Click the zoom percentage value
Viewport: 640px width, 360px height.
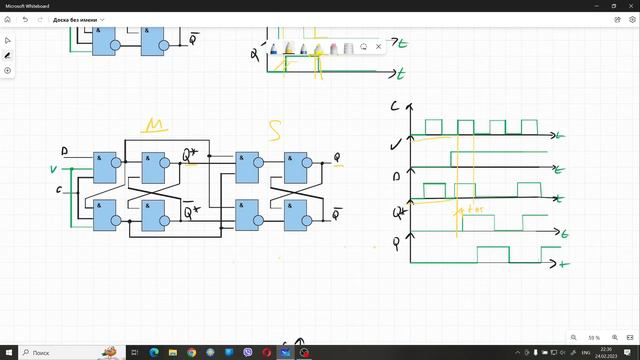click(x=594, y=338)
